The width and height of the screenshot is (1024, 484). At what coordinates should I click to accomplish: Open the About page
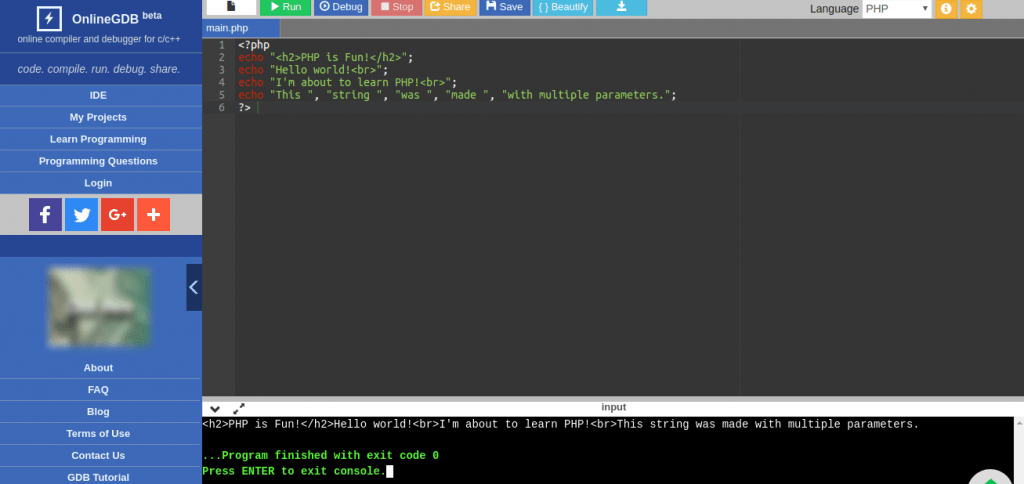[98, 368]
